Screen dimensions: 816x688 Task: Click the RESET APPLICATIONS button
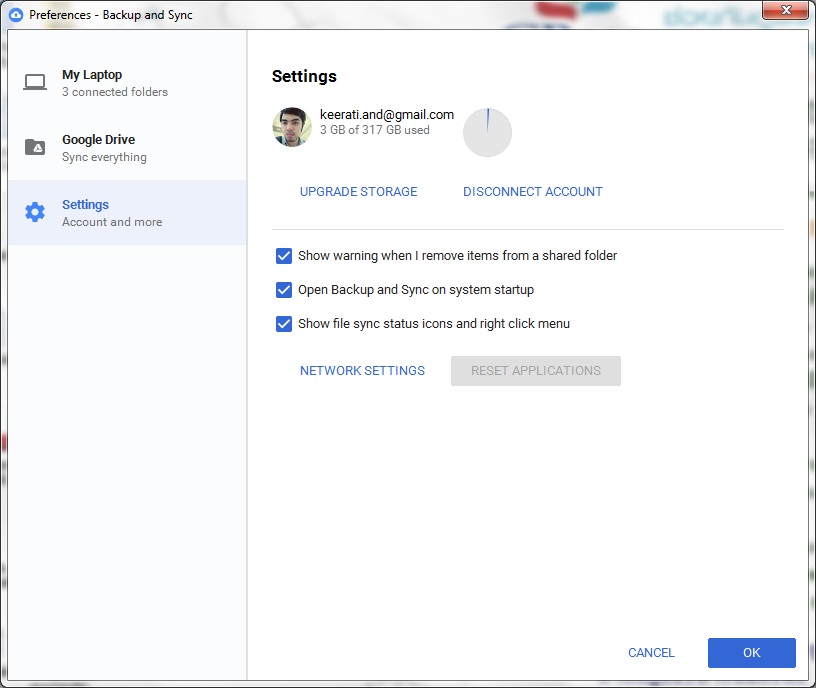(535, 371)
